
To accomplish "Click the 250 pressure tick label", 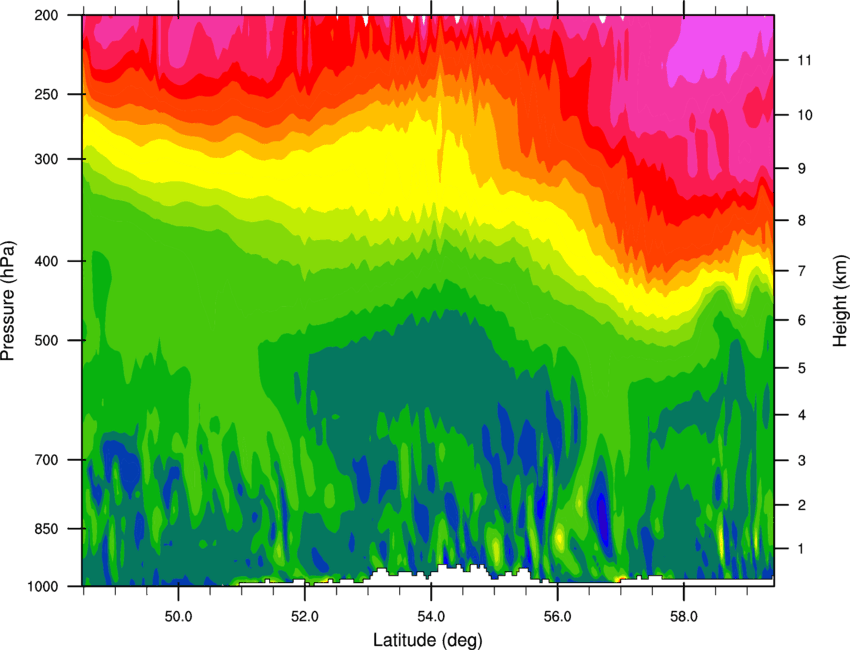I will click(47, 94).
